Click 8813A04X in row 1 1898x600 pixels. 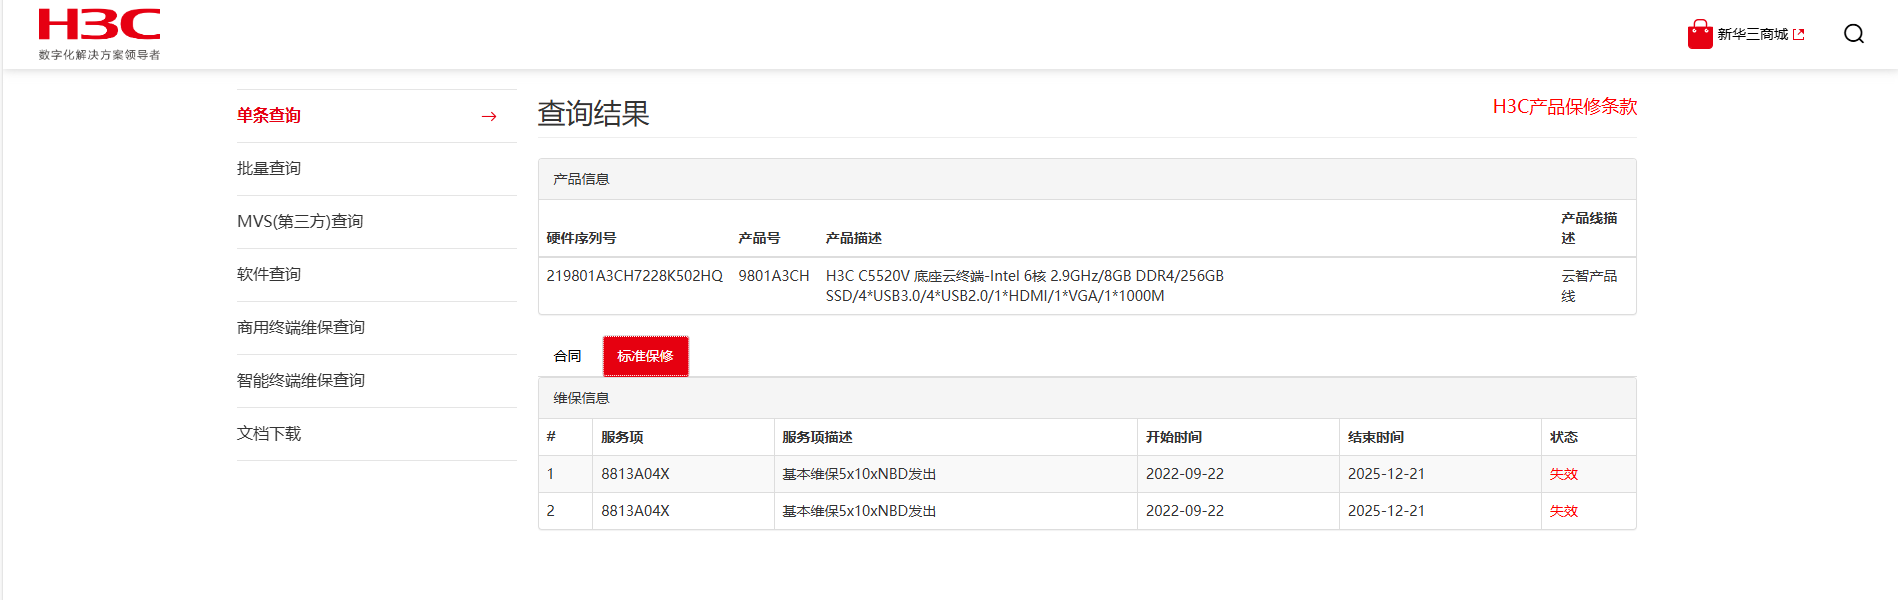tap(635, 474)
